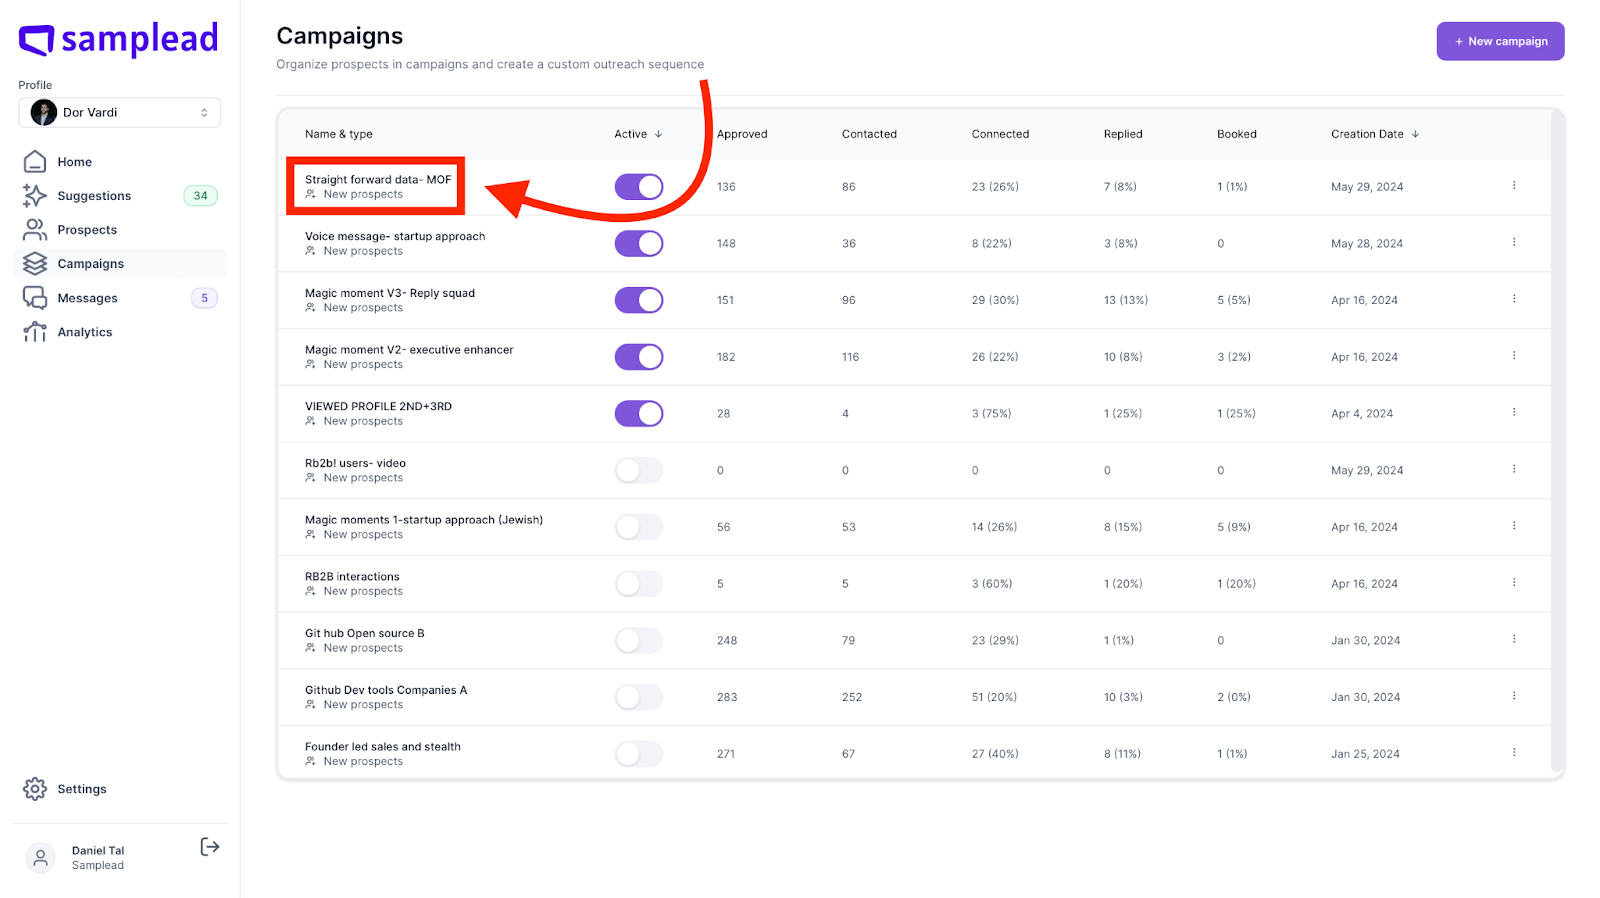Click Replied value 13 (13%)
Screen dimensions: 1600x898
tap(1126, 300)
